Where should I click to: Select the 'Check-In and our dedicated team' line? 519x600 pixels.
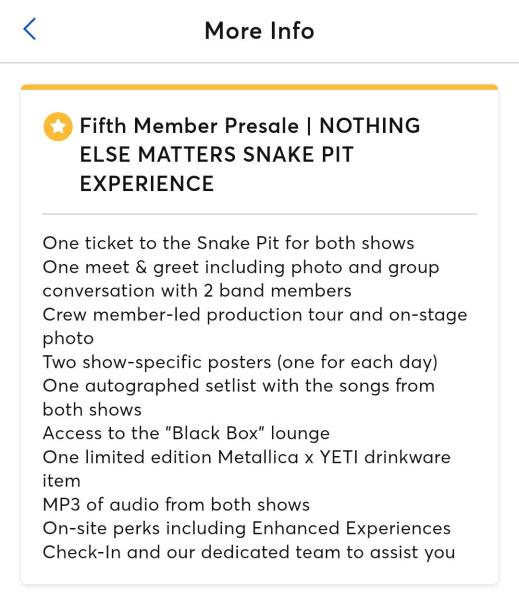tap(249, 552)
